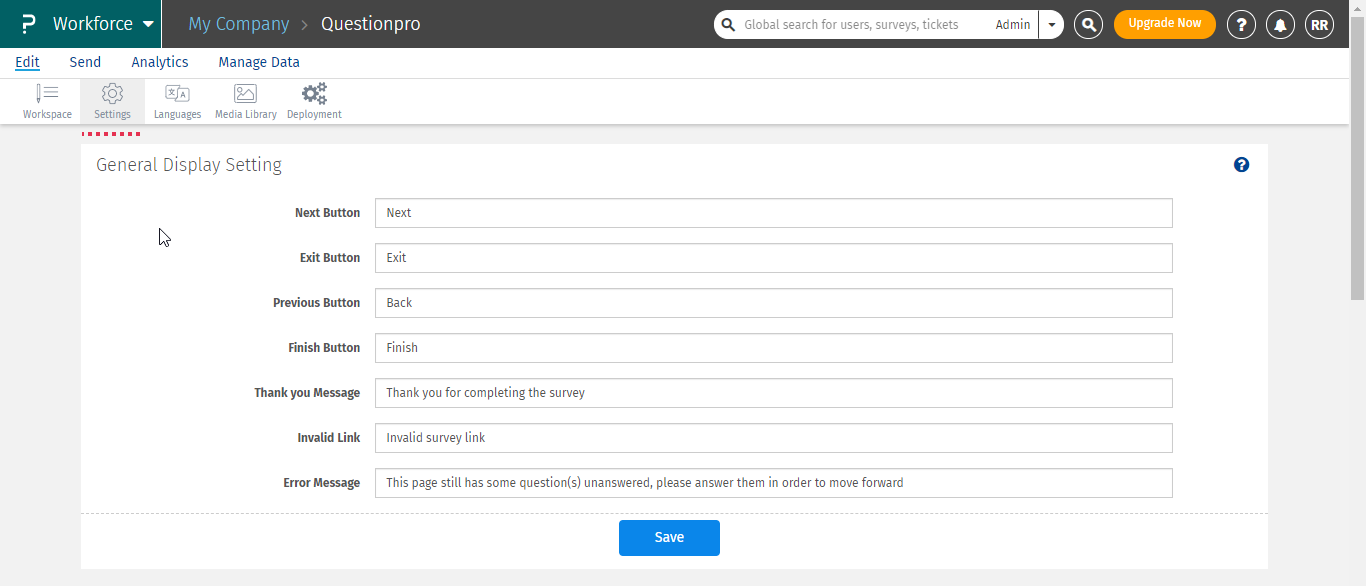Click the Thank you Message text field
Viewport: 1366px width, 586px height.
[x=773, y=393]
